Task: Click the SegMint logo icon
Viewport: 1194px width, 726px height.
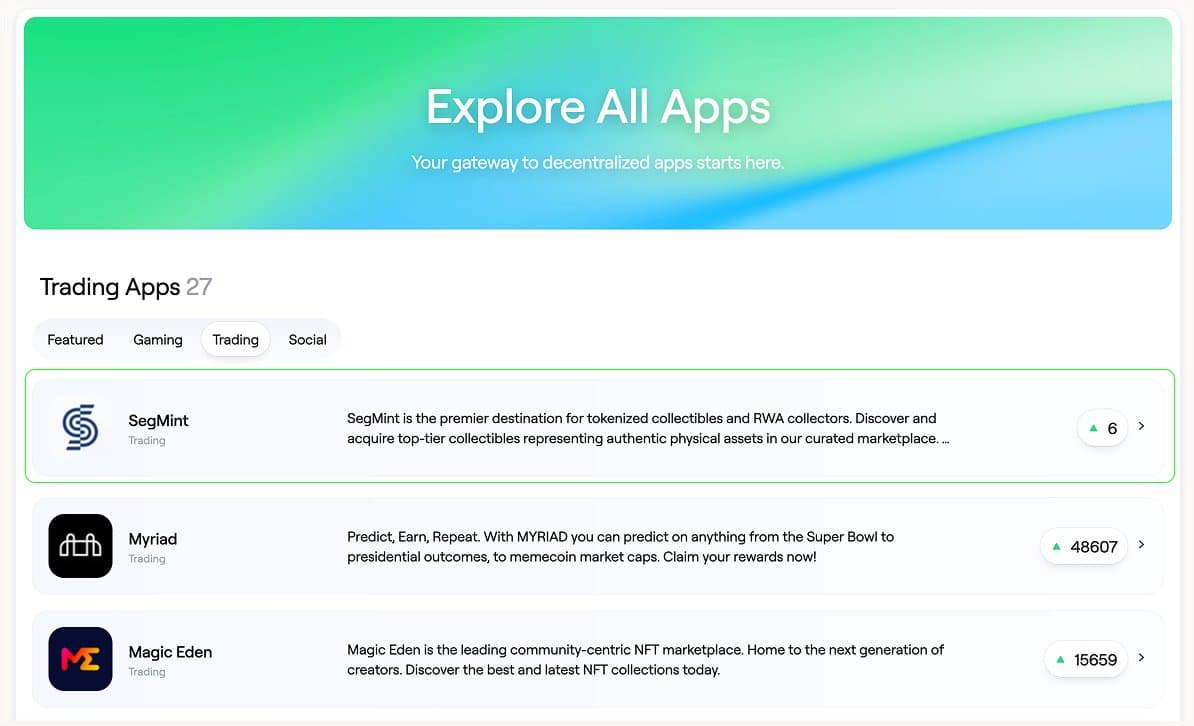Action: 80,428
